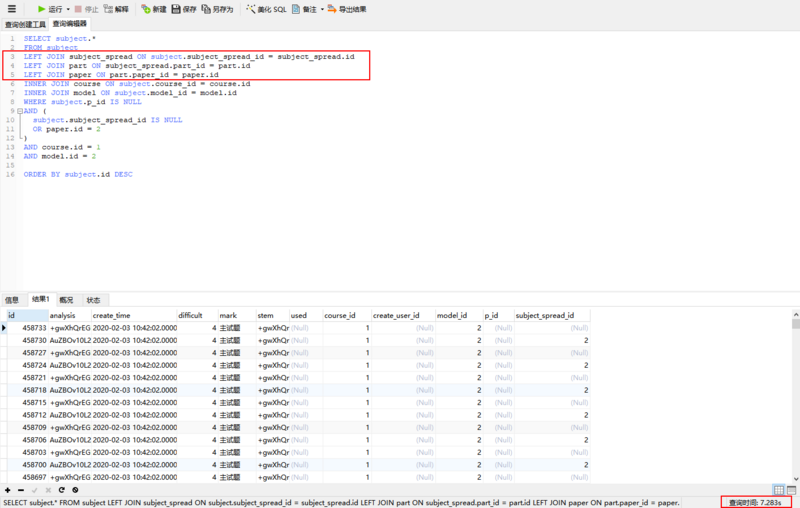Viewport: 800px width, 508px height.
Task: Click the query time 7.283s status
Action: [x=756, y=502]
